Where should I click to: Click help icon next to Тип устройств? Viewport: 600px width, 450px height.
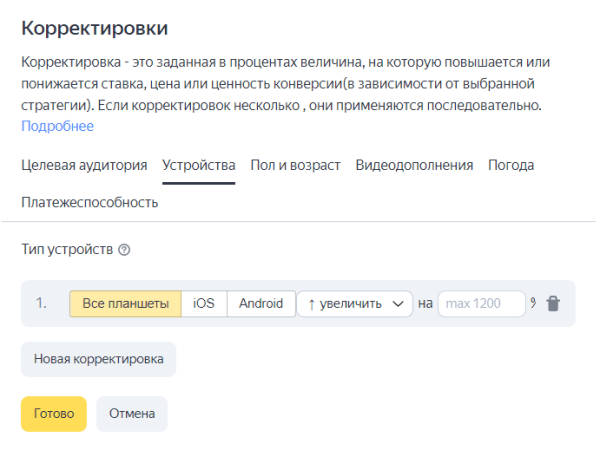pyautogui.click(x=125, y=249)
